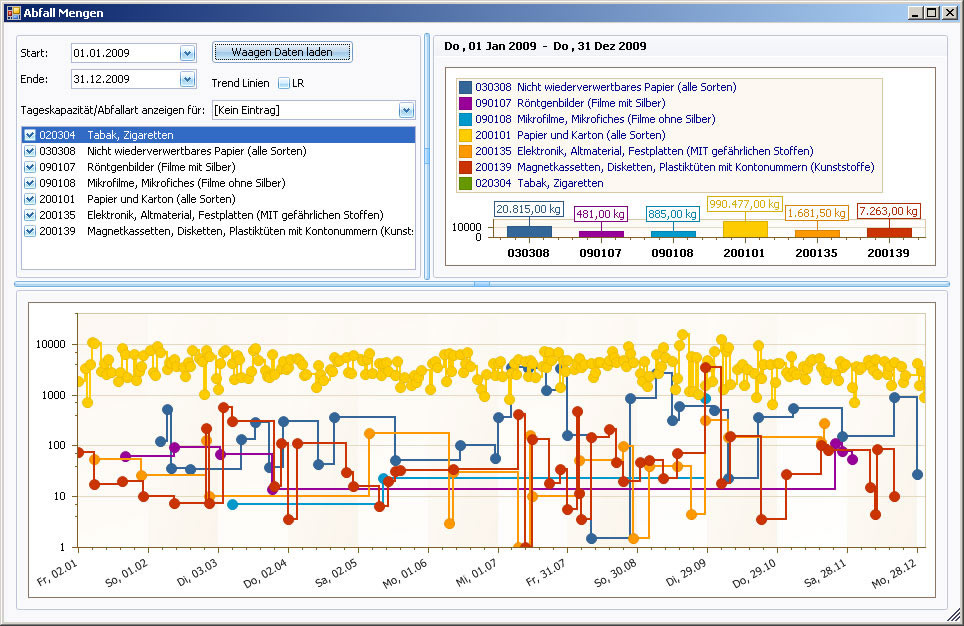This screenshot has width=964, height=626.
Task: Toggle the LR trend lines checkbox
Action: (284, 83)
